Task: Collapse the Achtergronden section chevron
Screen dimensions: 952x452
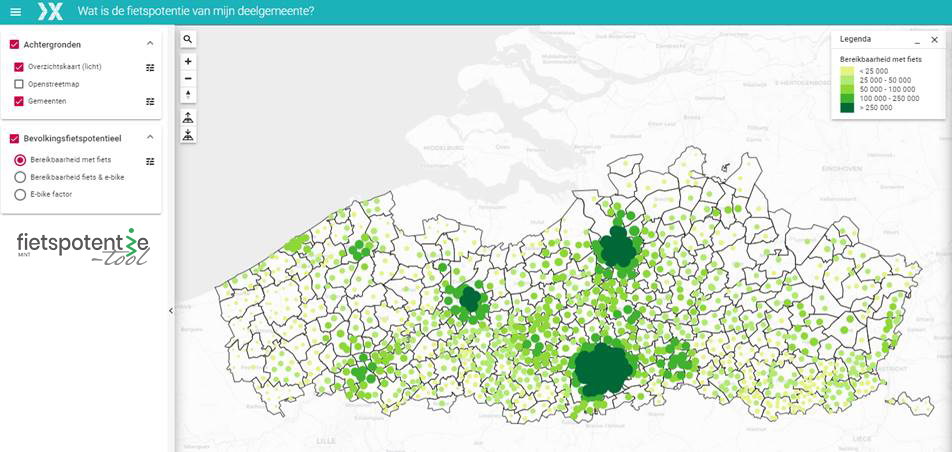Action: coord(150,44)
